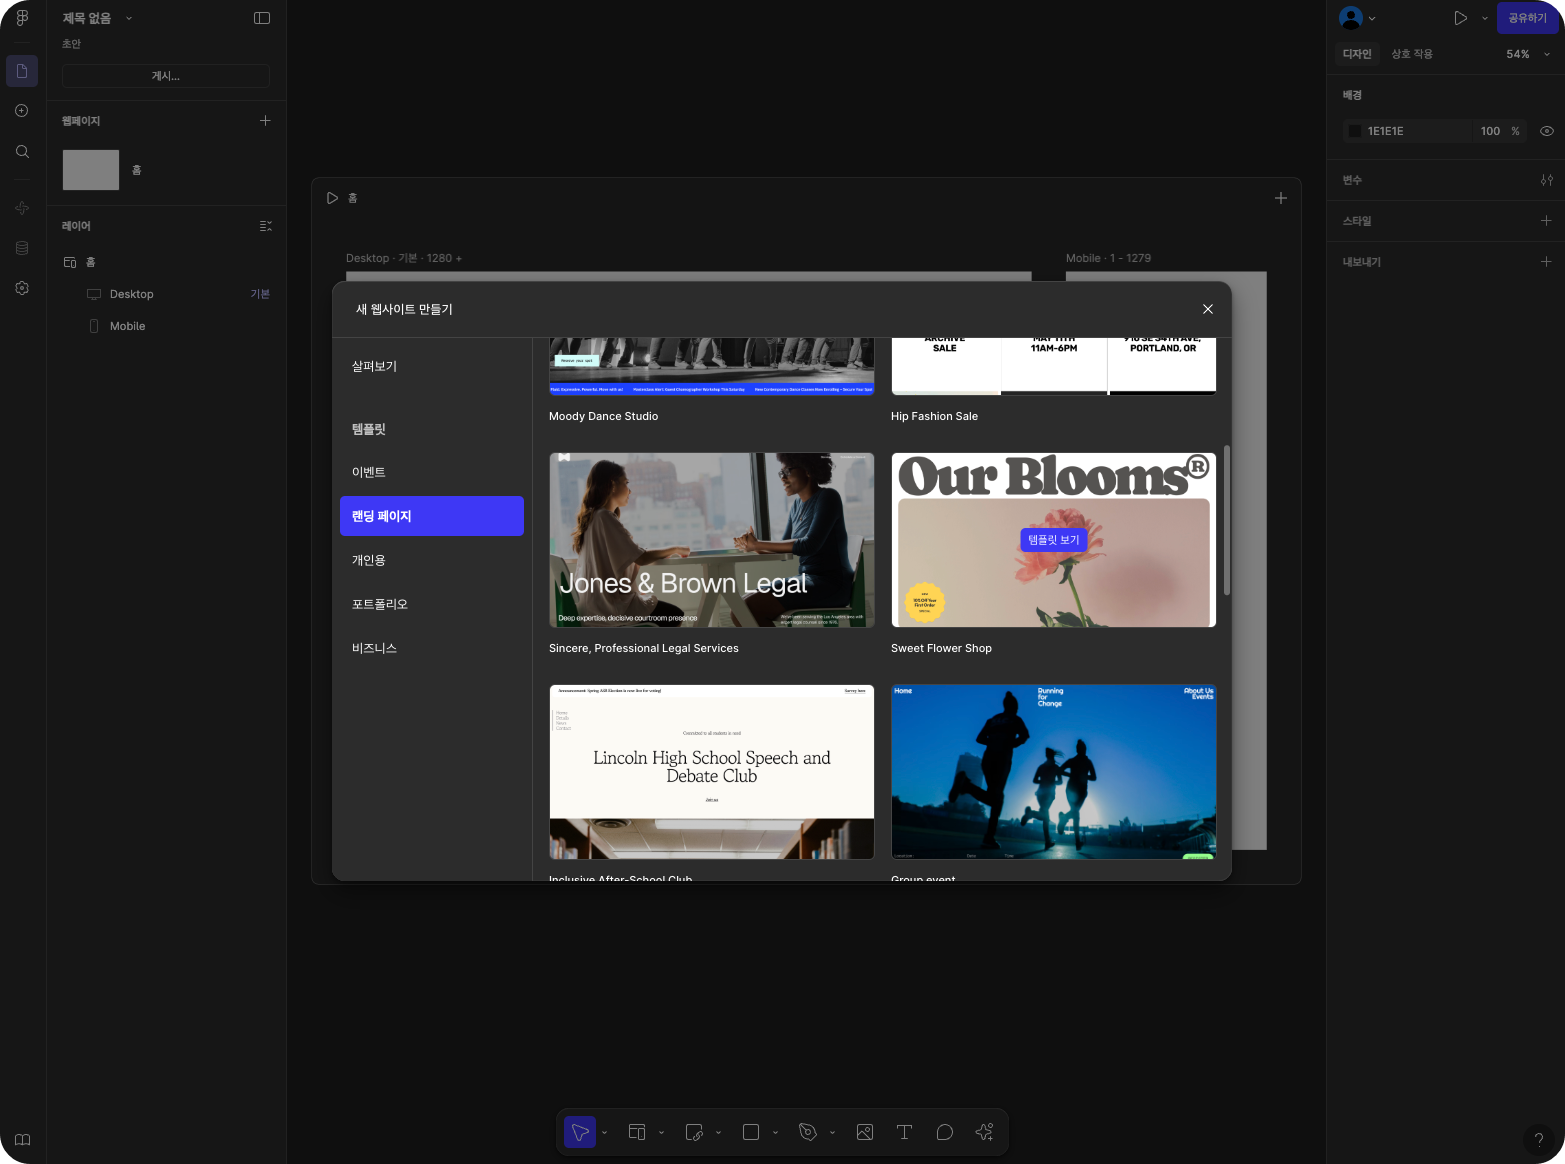Open the book library icon at bottom left
The image size is (1565, 1164).
pyautogui.click(x=23, y=1140)
